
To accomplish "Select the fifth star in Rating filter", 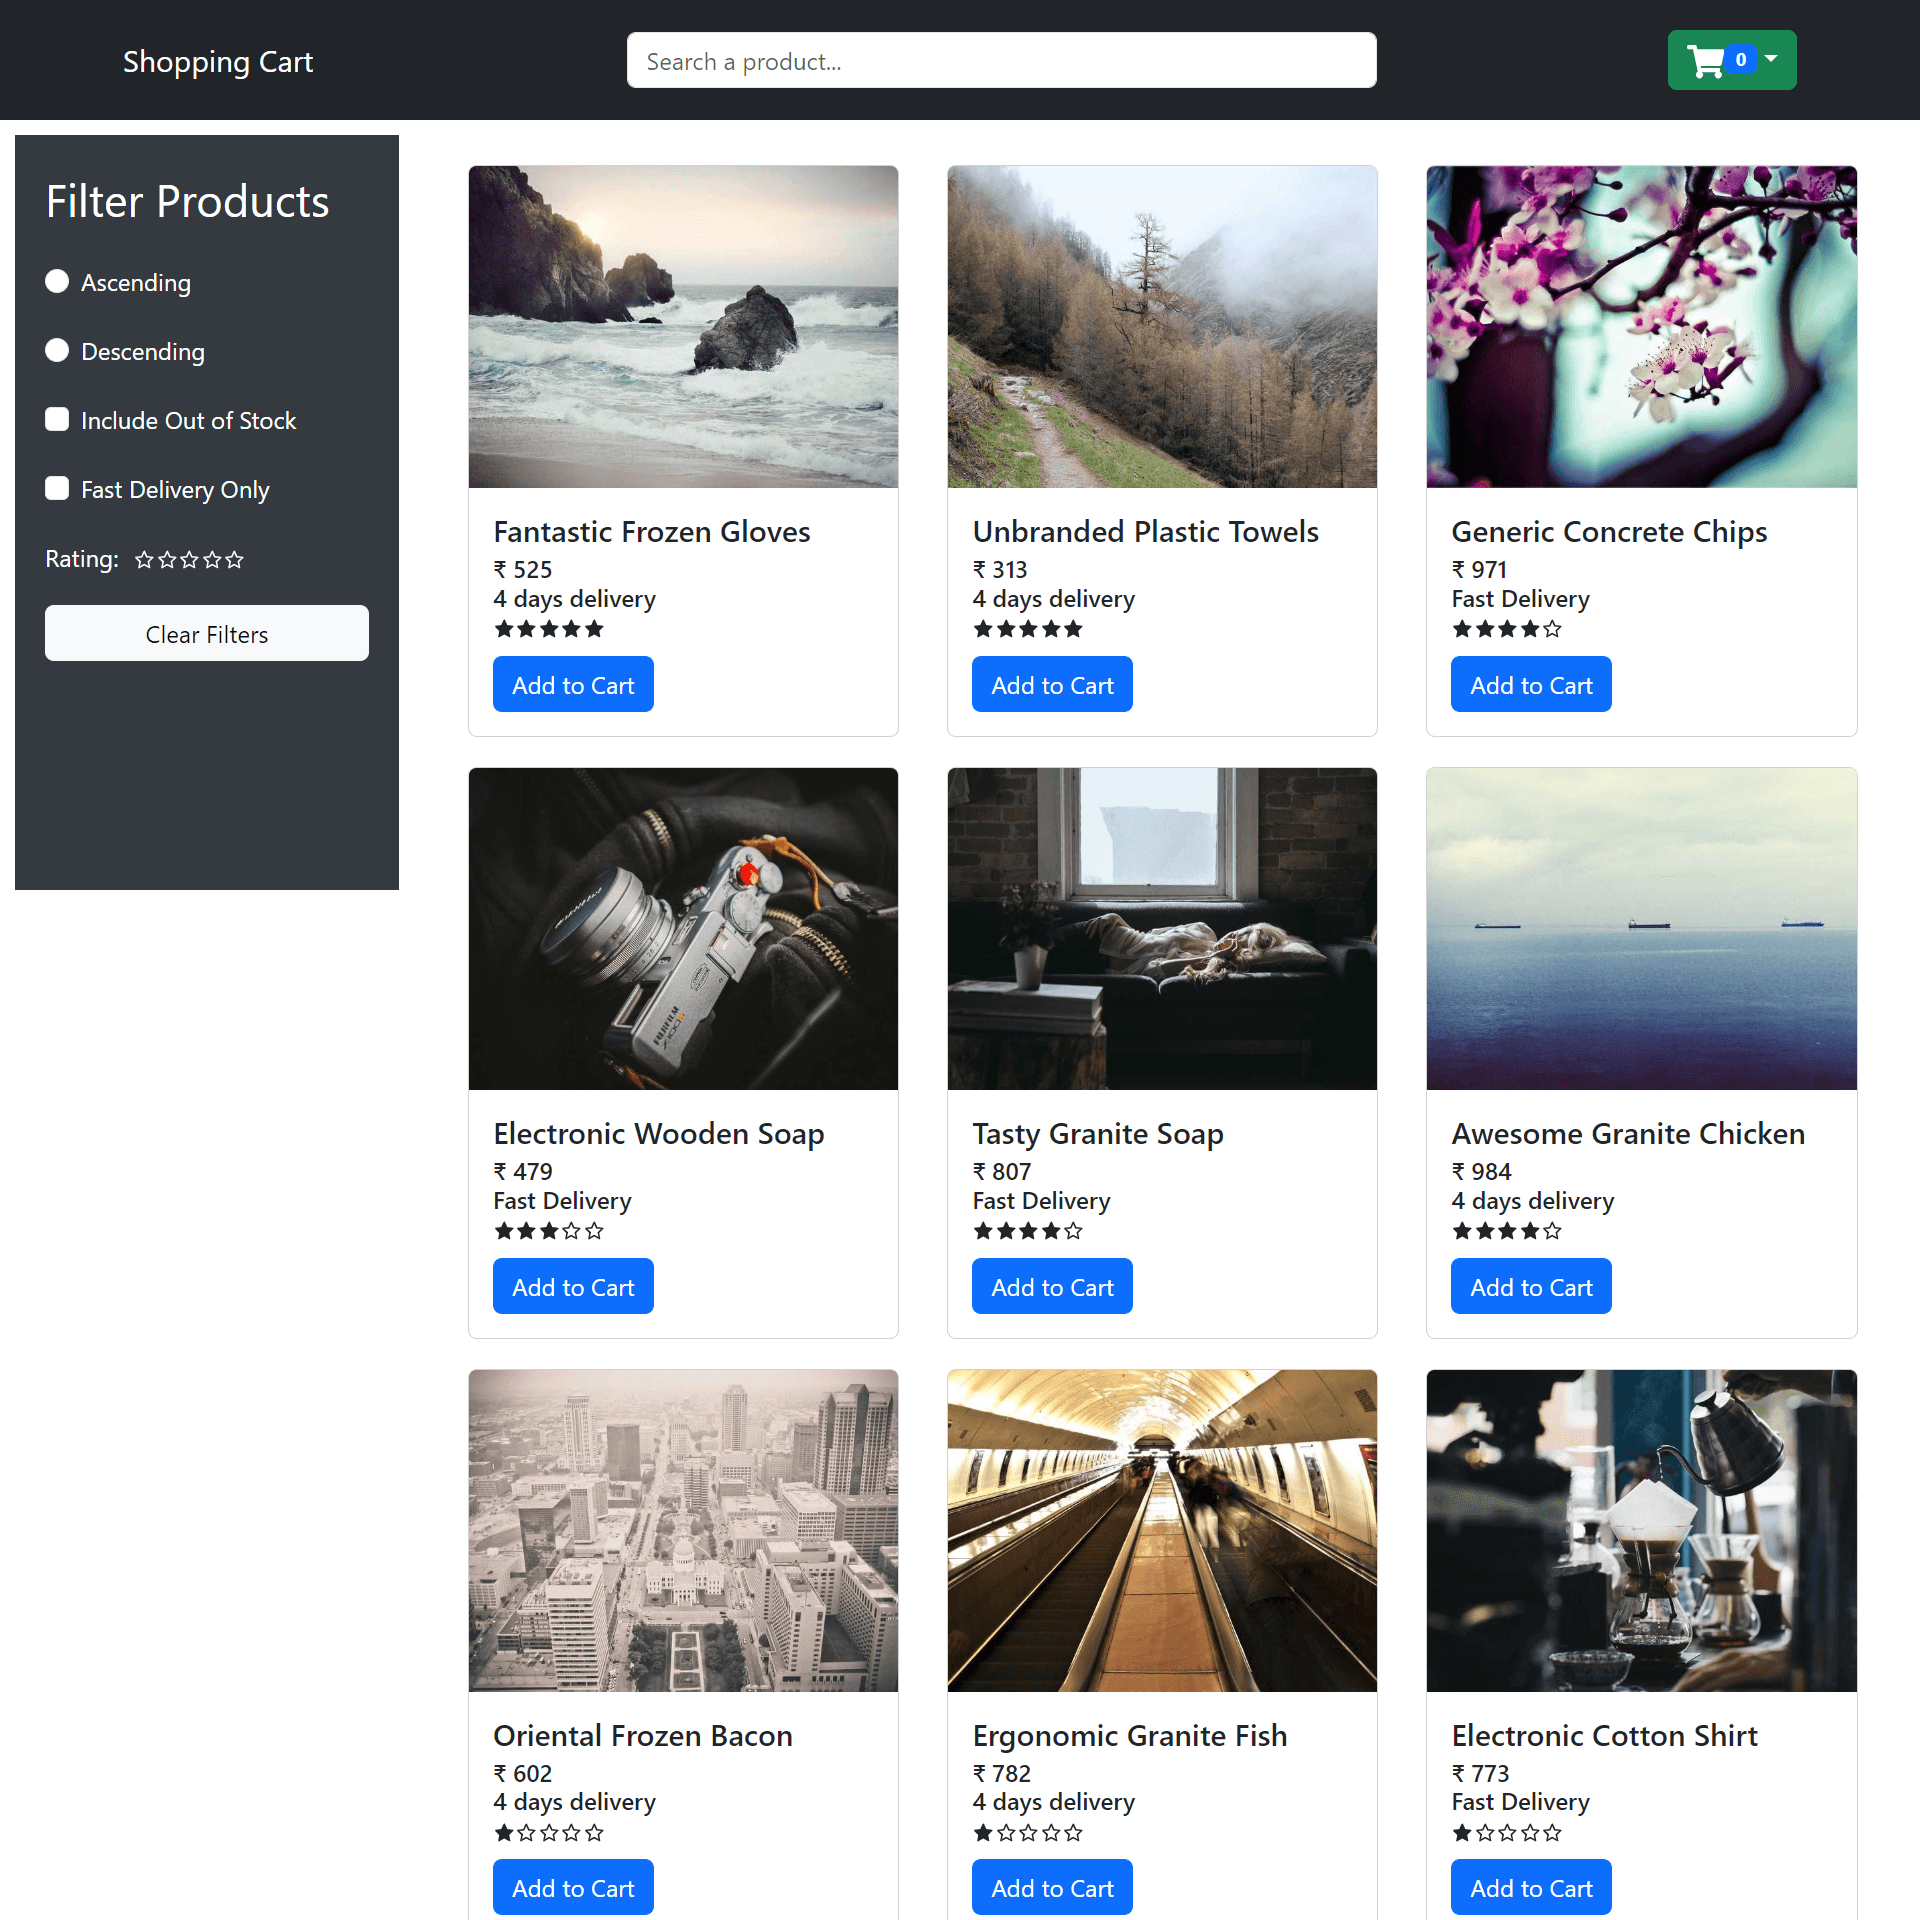I will point(234,560).
